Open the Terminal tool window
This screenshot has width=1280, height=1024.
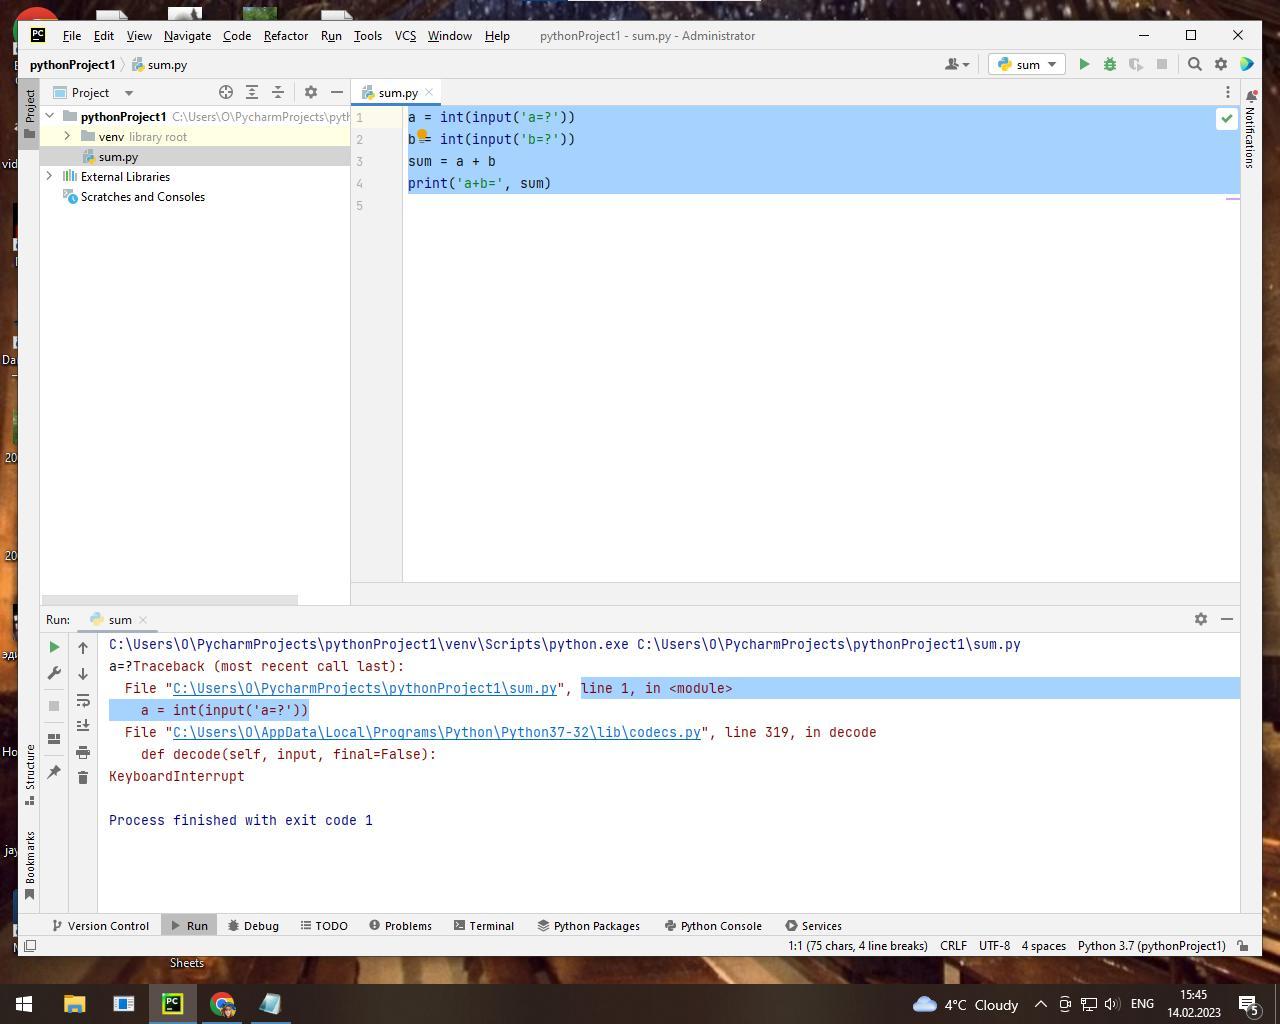pyautogui.click(x=483, y=926)
